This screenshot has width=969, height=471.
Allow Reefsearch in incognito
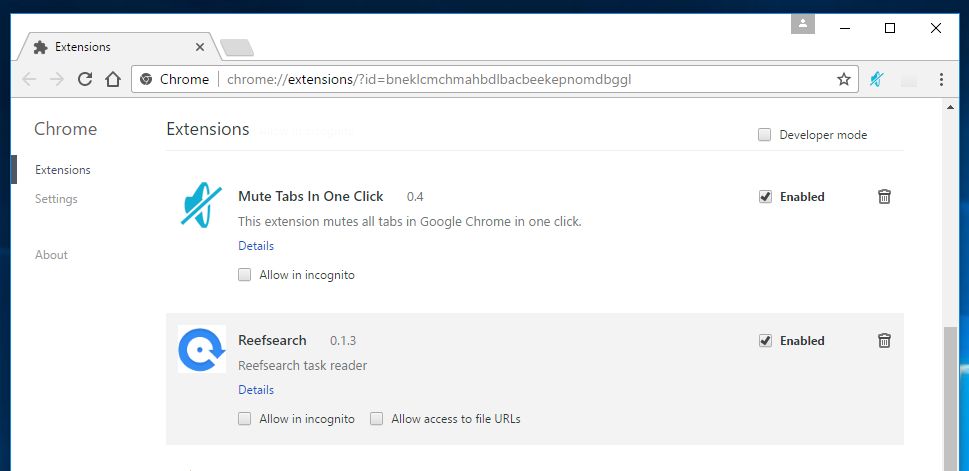pos(245,419)
